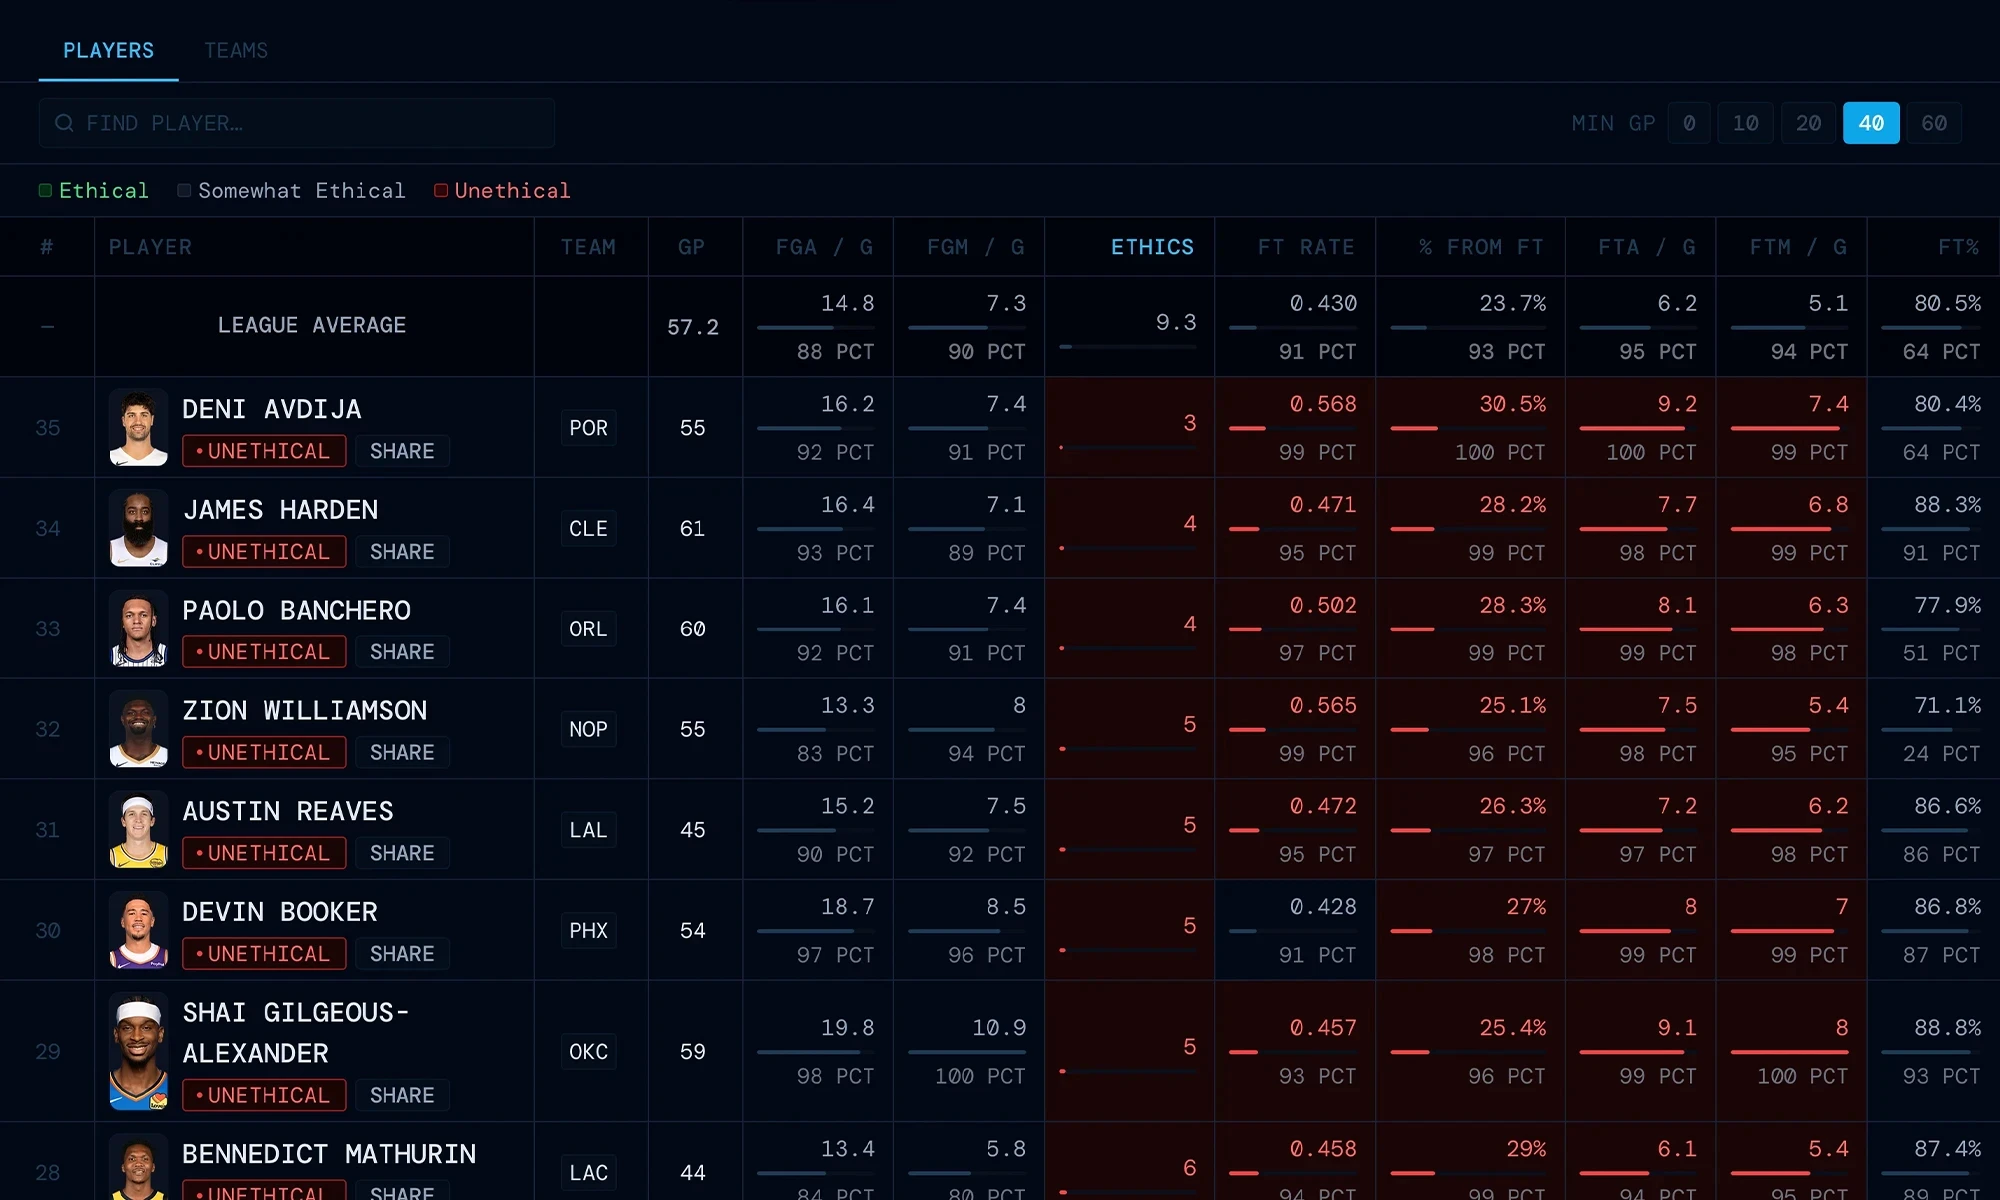This screenshot has width=2000, height=1200.
Task: Click the green Ethical legend square
Action: point(45,190)
